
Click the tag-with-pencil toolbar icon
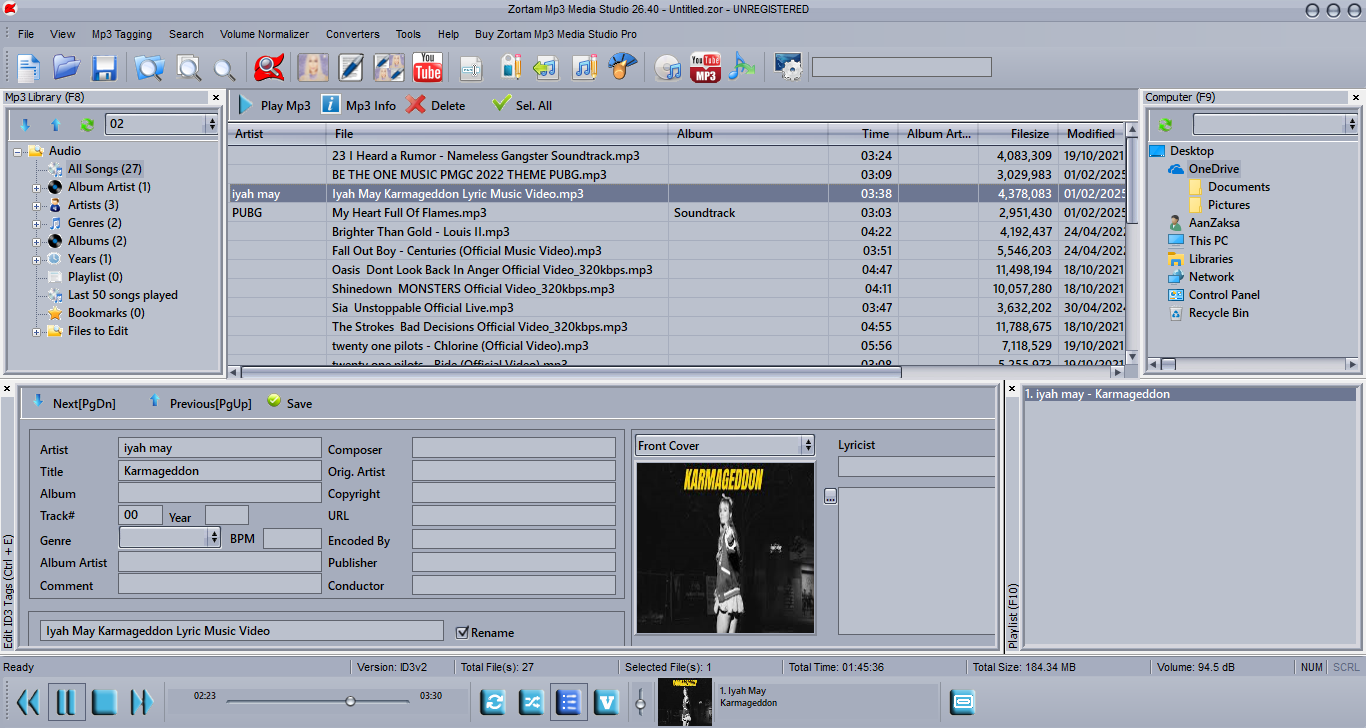pyautogui.click(x=511, y=68)
